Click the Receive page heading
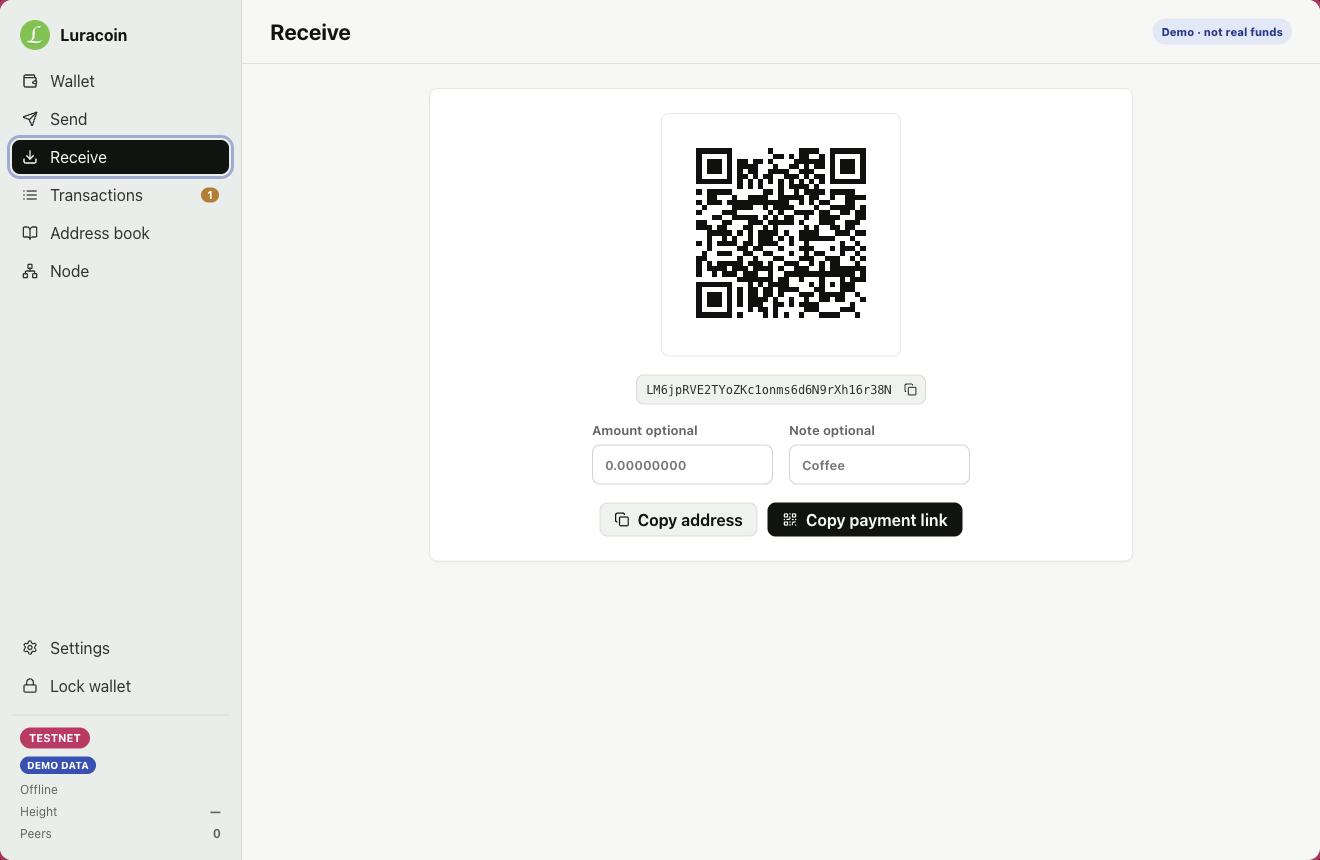Image resolution: width=1320 pixels, height=860 pixels. click(x=310, y=33)
